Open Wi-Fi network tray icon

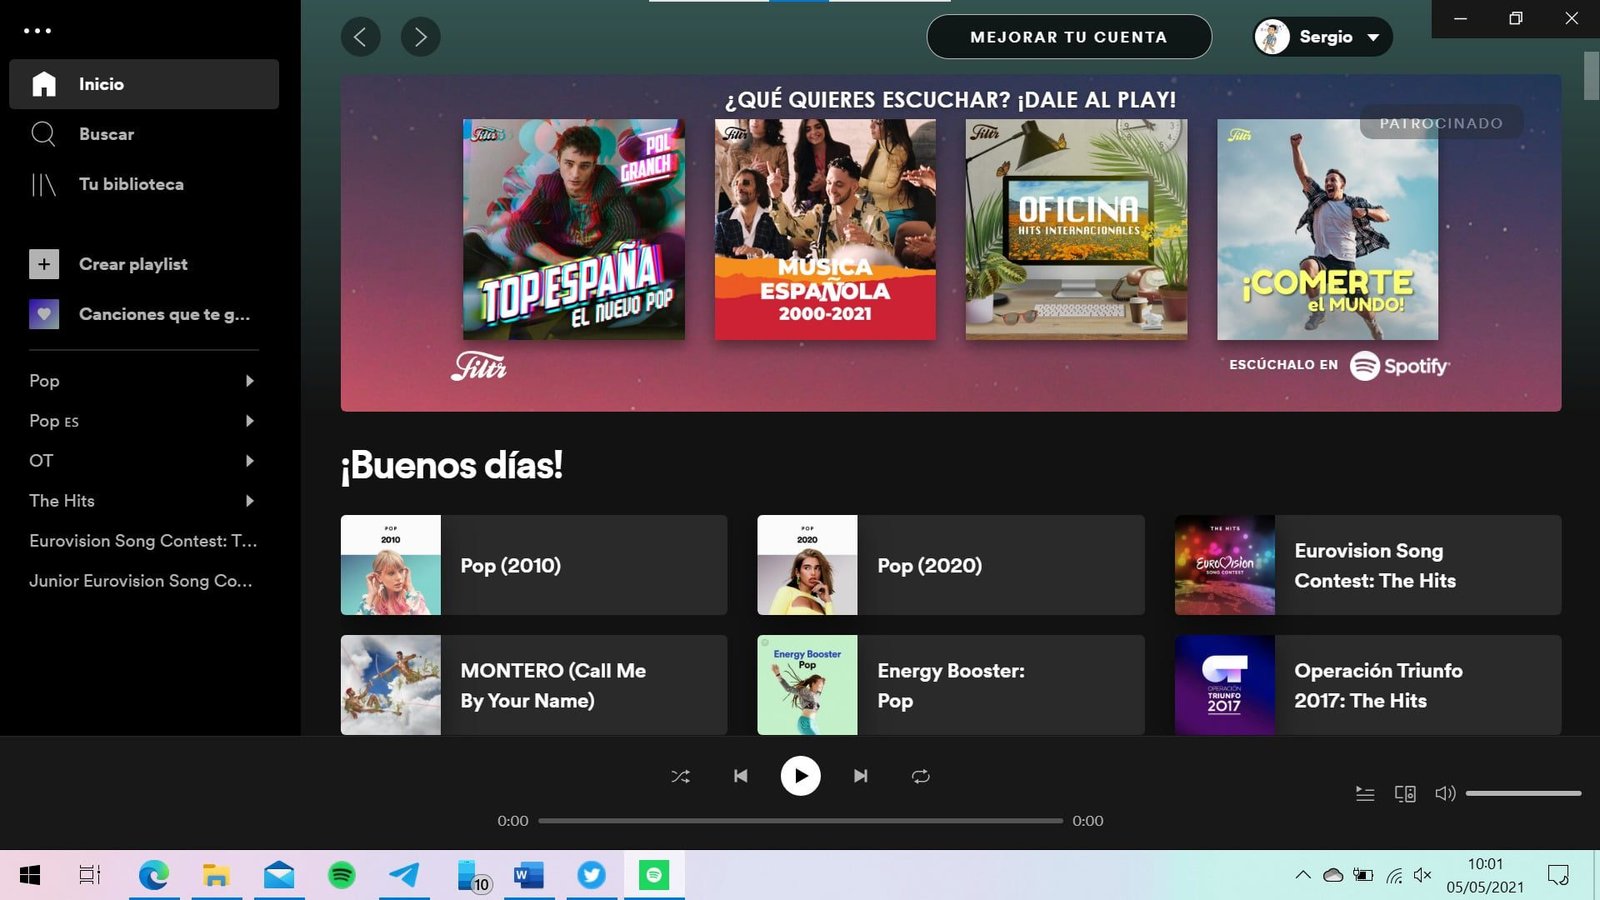click(x=1394, y=876)
